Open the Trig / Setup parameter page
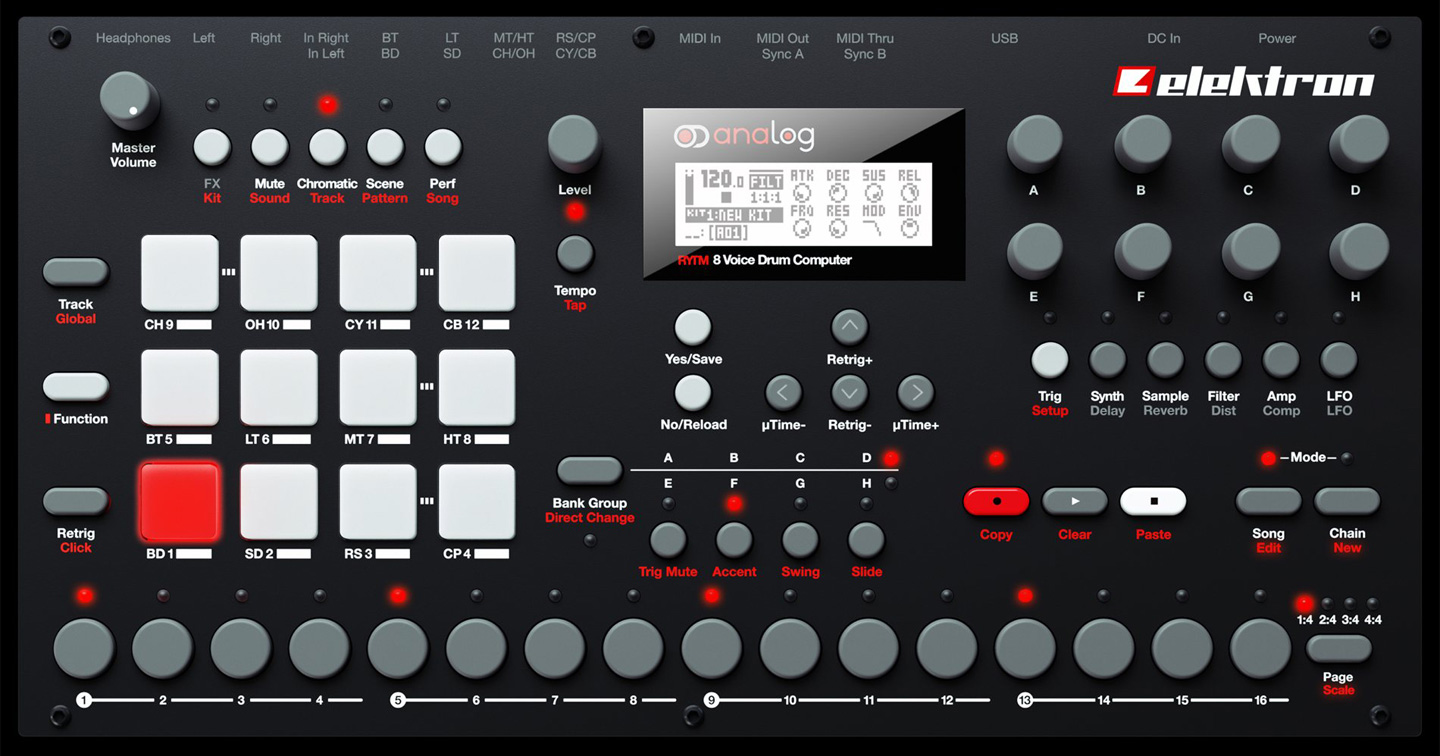This screenshot has width=1440, height=756. click(x=1050, y=359)
